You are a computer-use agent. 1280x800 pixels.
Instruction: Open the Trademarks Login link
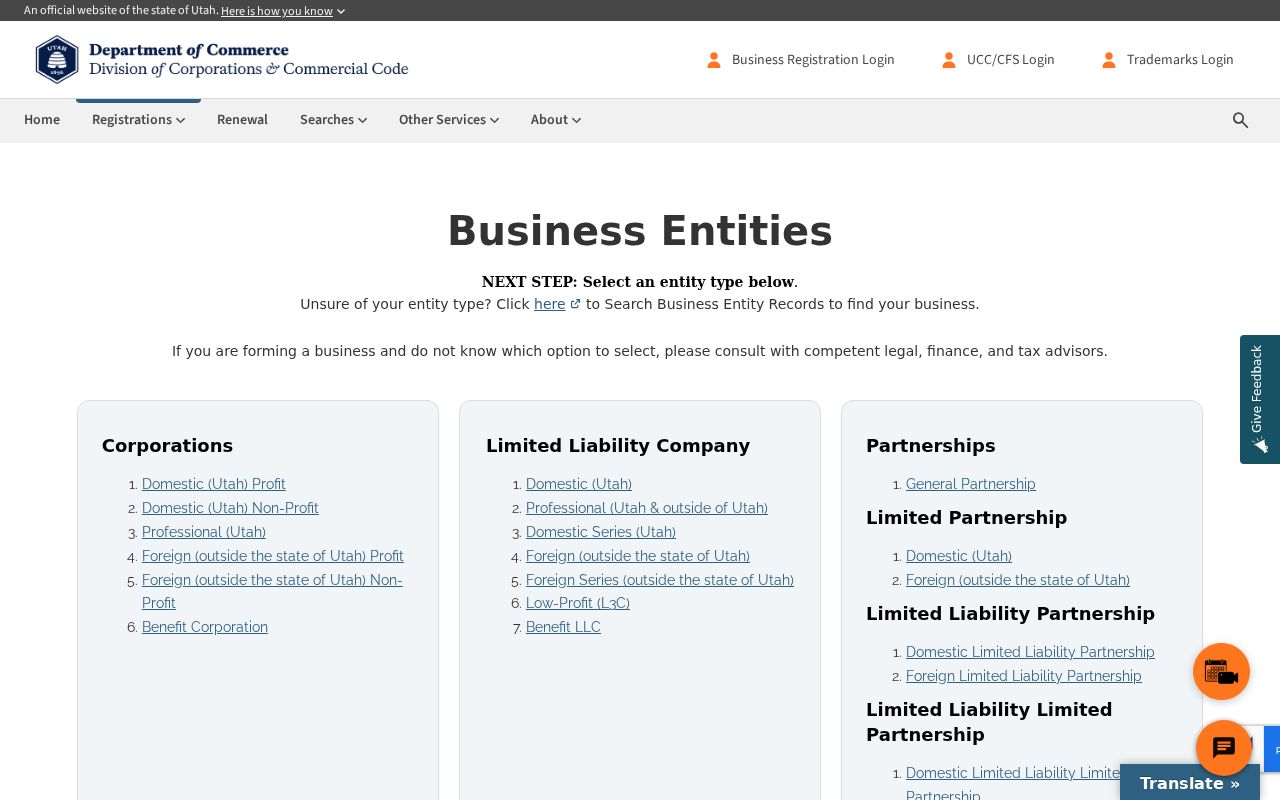click(x=1180, y=60)
